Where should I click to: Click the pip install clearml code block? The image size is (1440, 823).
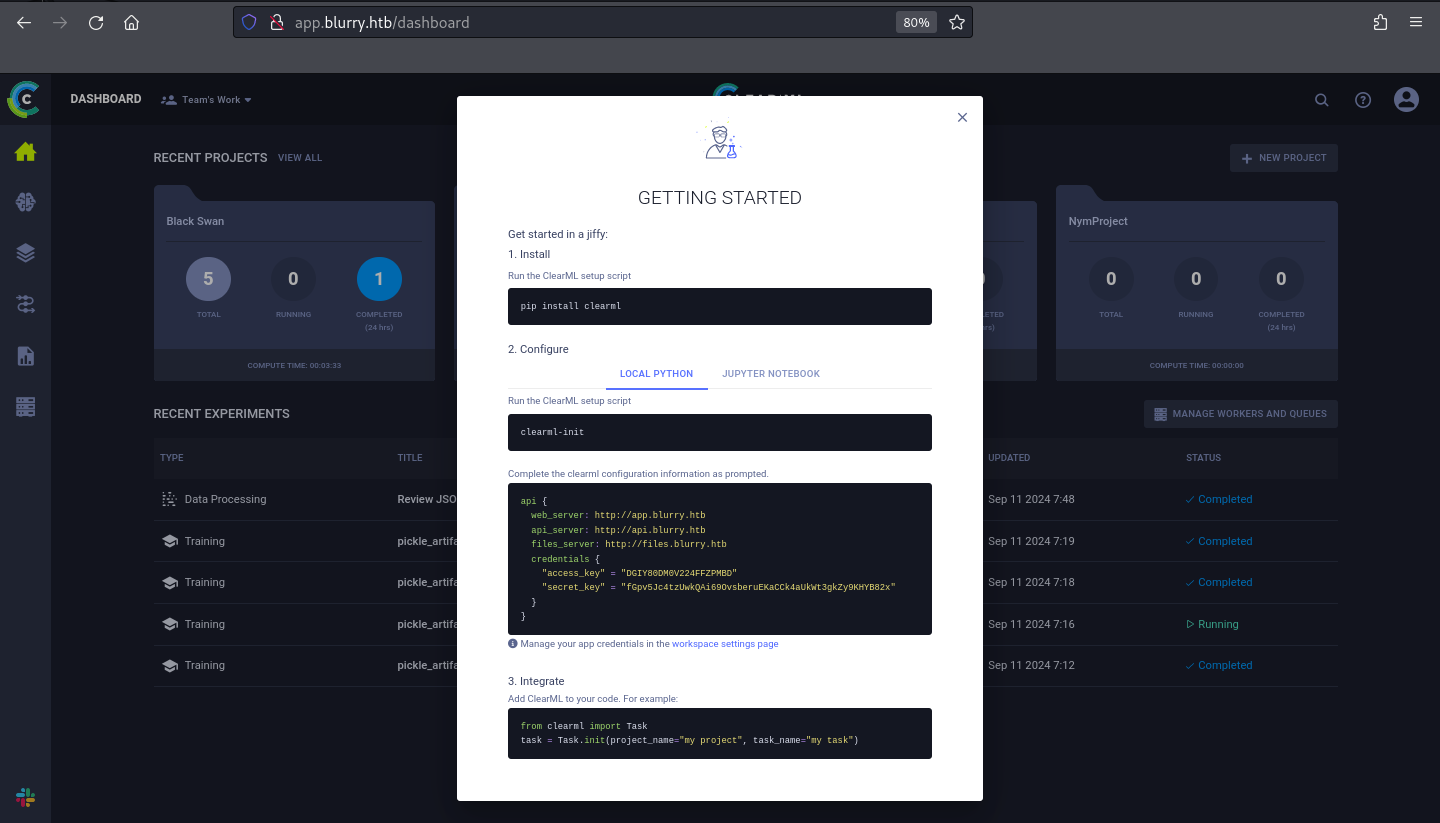coord(720,306)
